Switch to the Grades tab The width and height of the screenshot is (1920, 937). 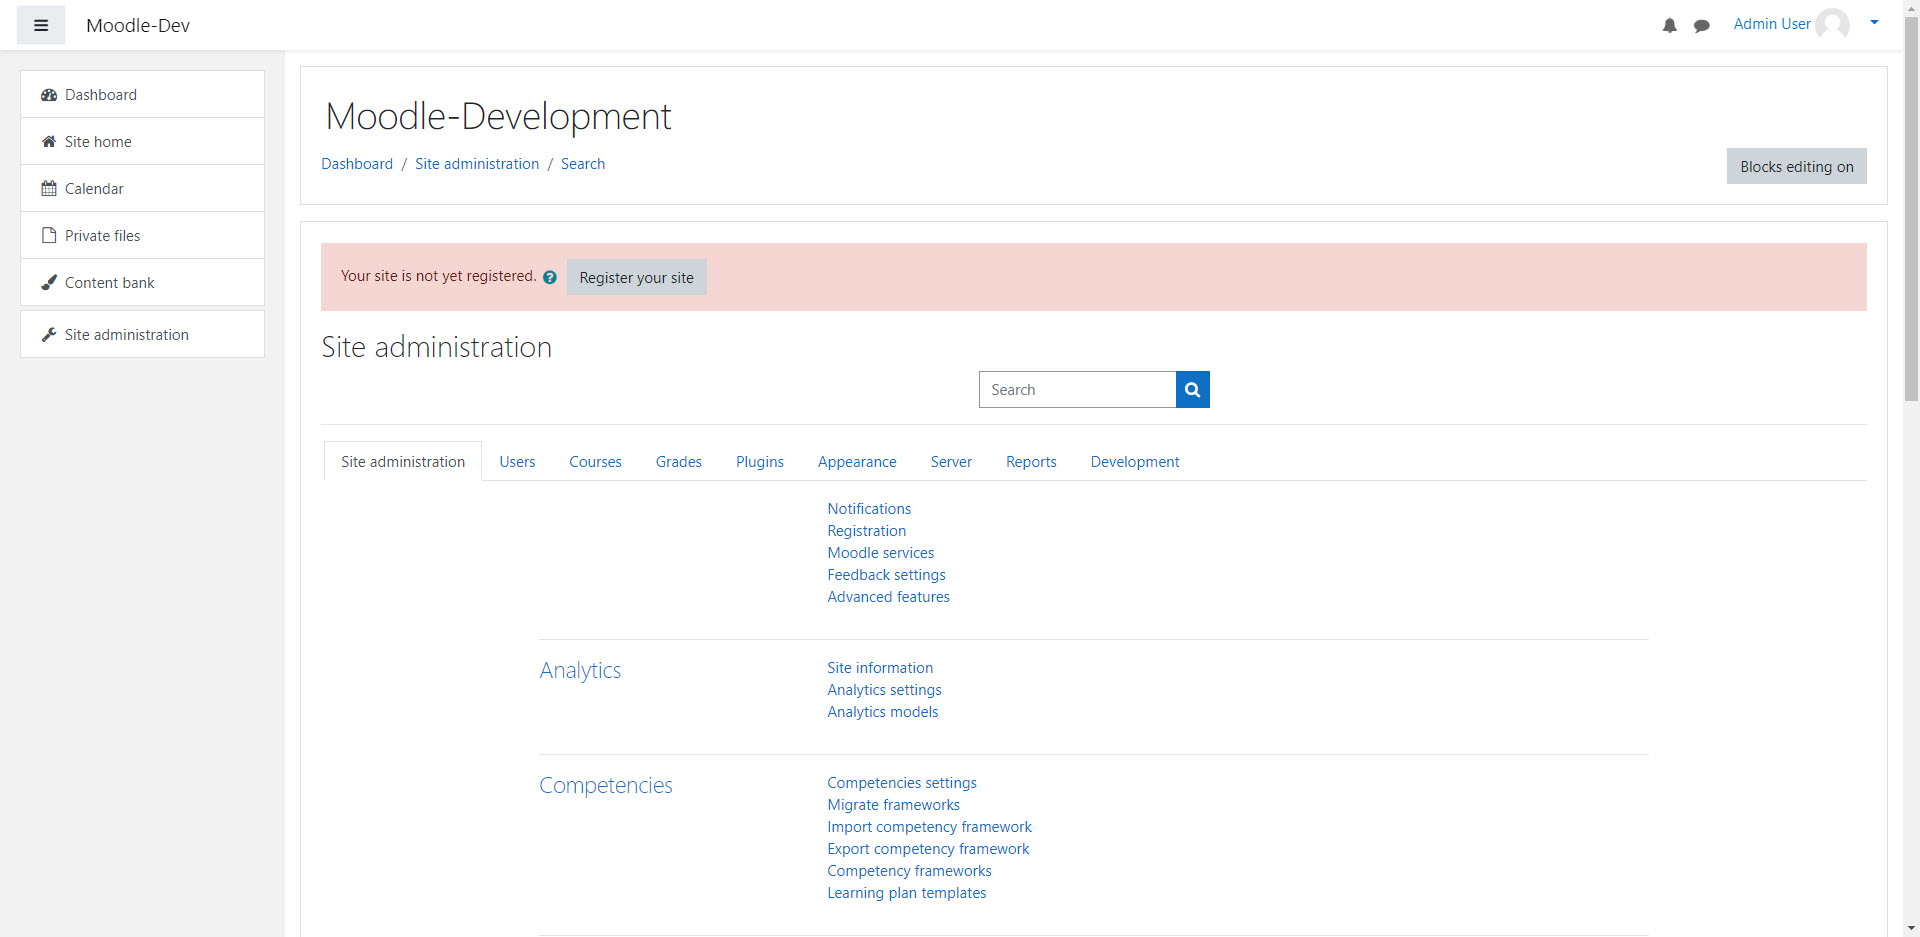click(678, 462)
